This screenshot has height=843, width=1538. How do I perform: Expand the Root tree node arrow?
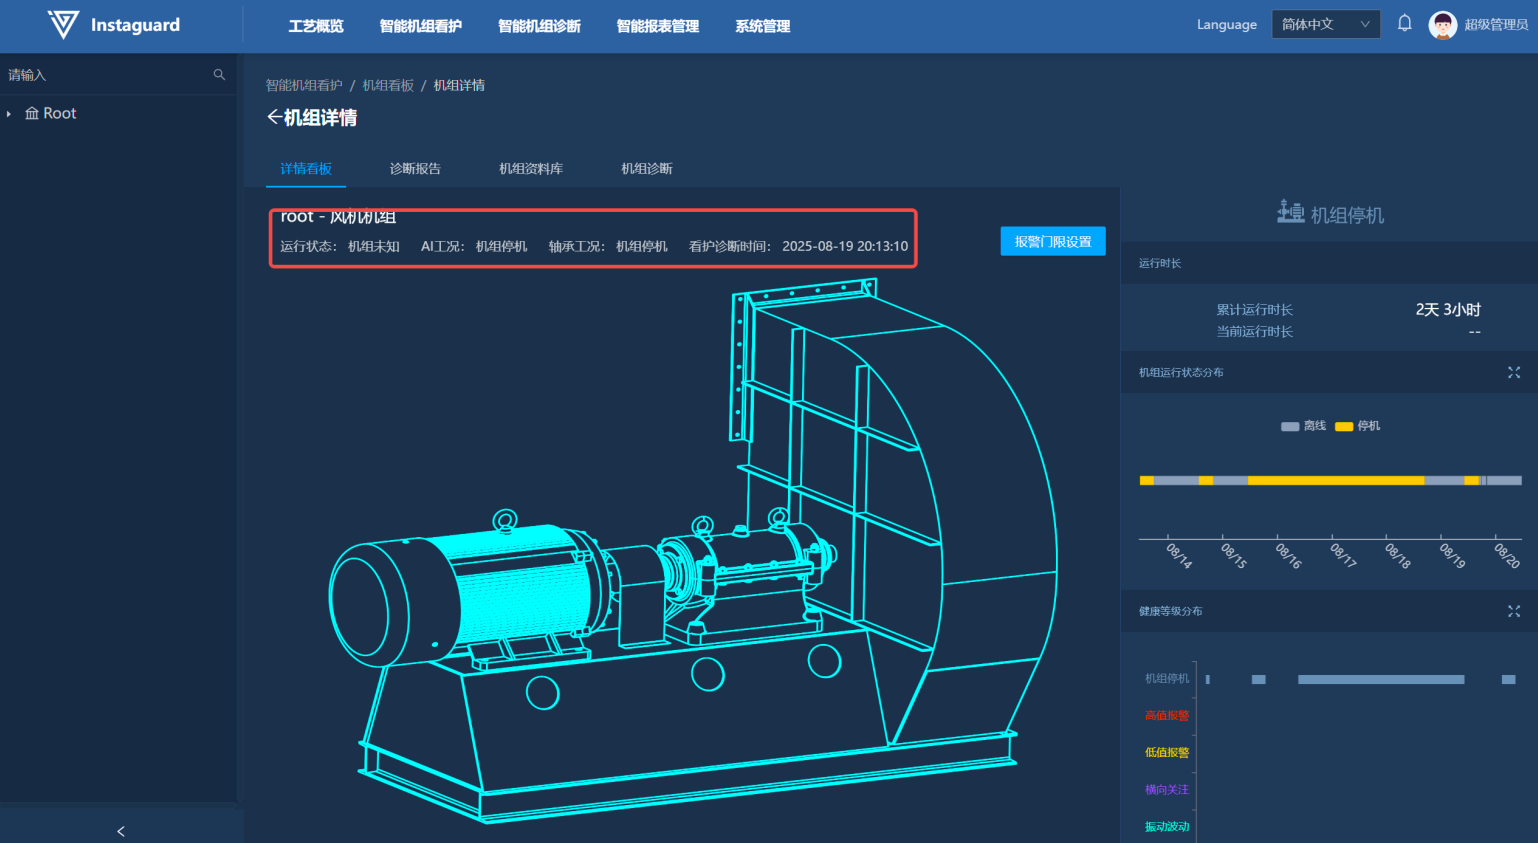9,114
